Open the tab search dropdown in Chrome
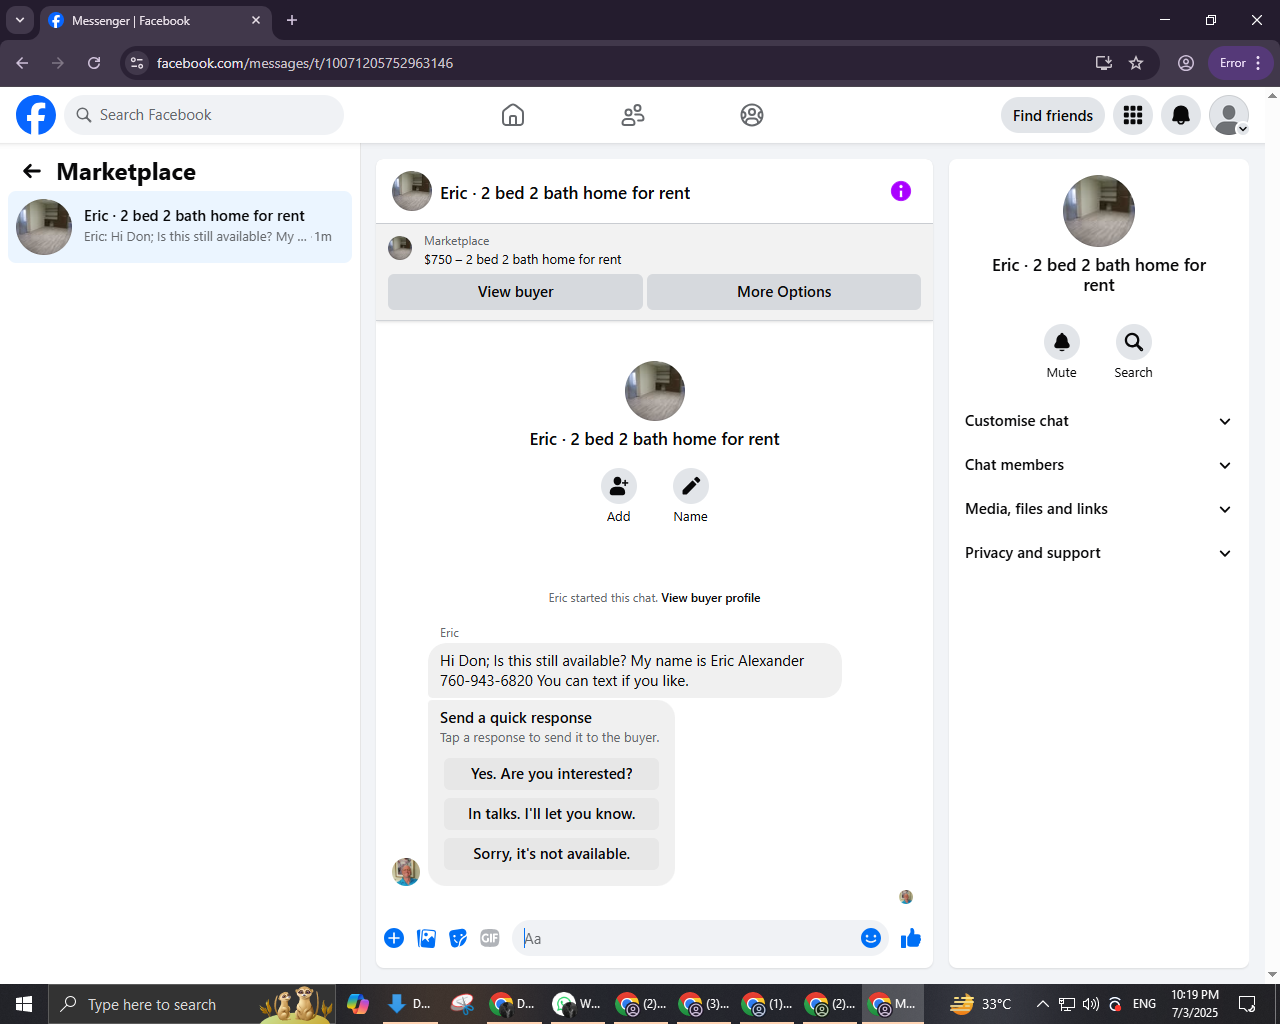The height and width of the screenshot is (1024, 1280). click(x=20, y=20)
